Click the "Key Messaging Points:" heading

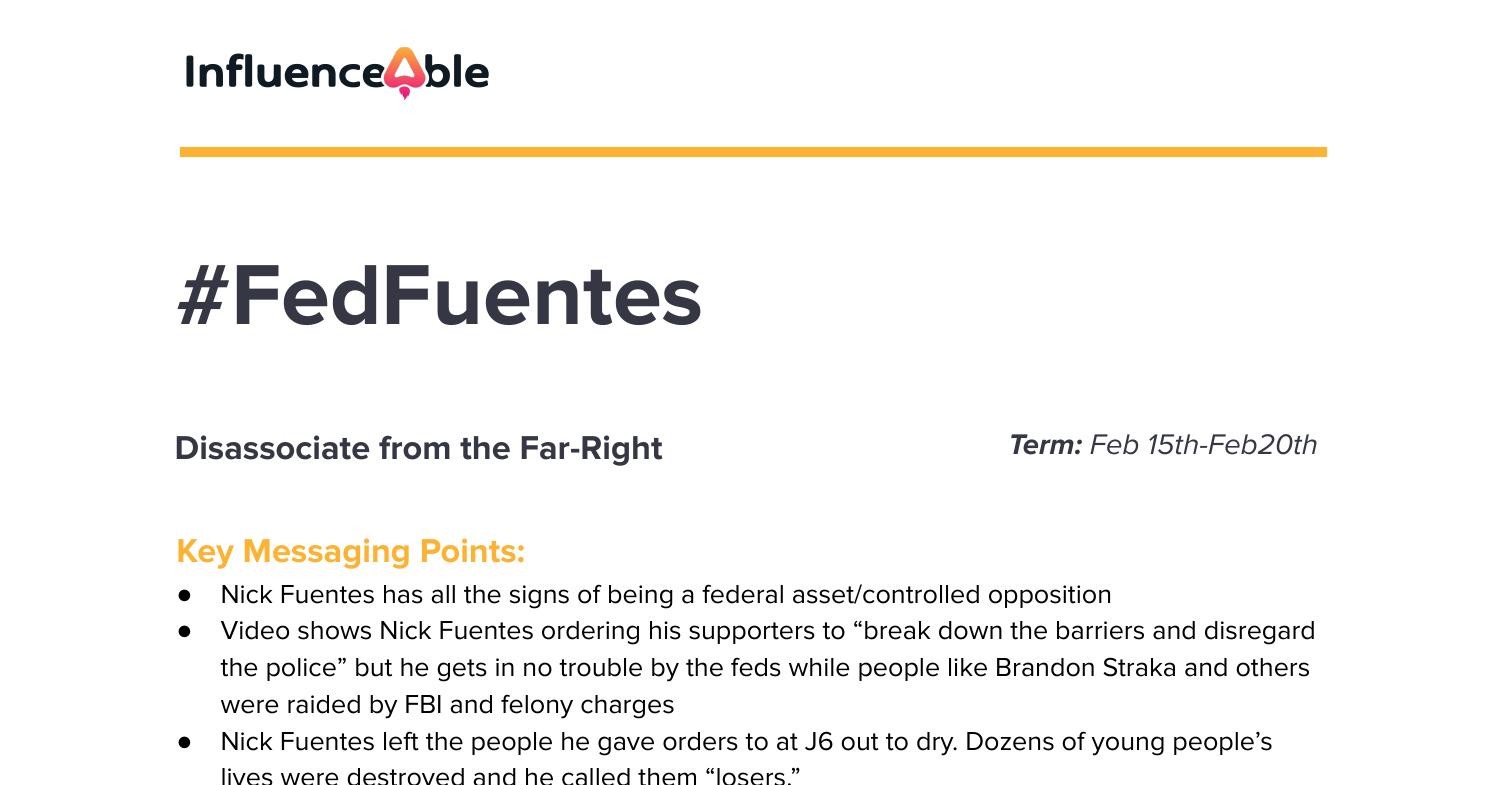tap(350, 551)
